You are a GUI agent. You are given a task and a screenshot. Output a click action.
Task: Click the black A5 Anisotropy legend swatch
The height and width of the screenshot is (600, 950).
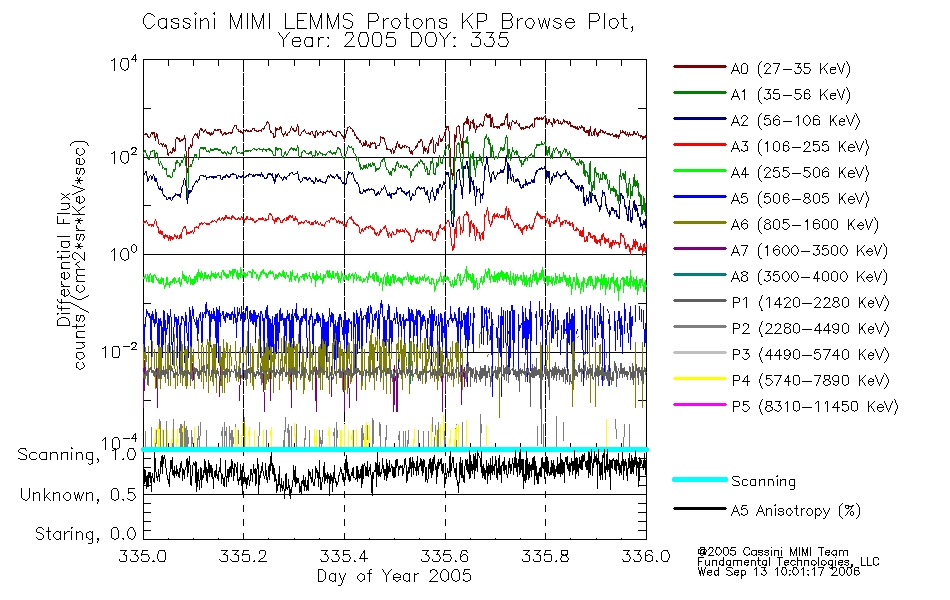tap(699, 509)
